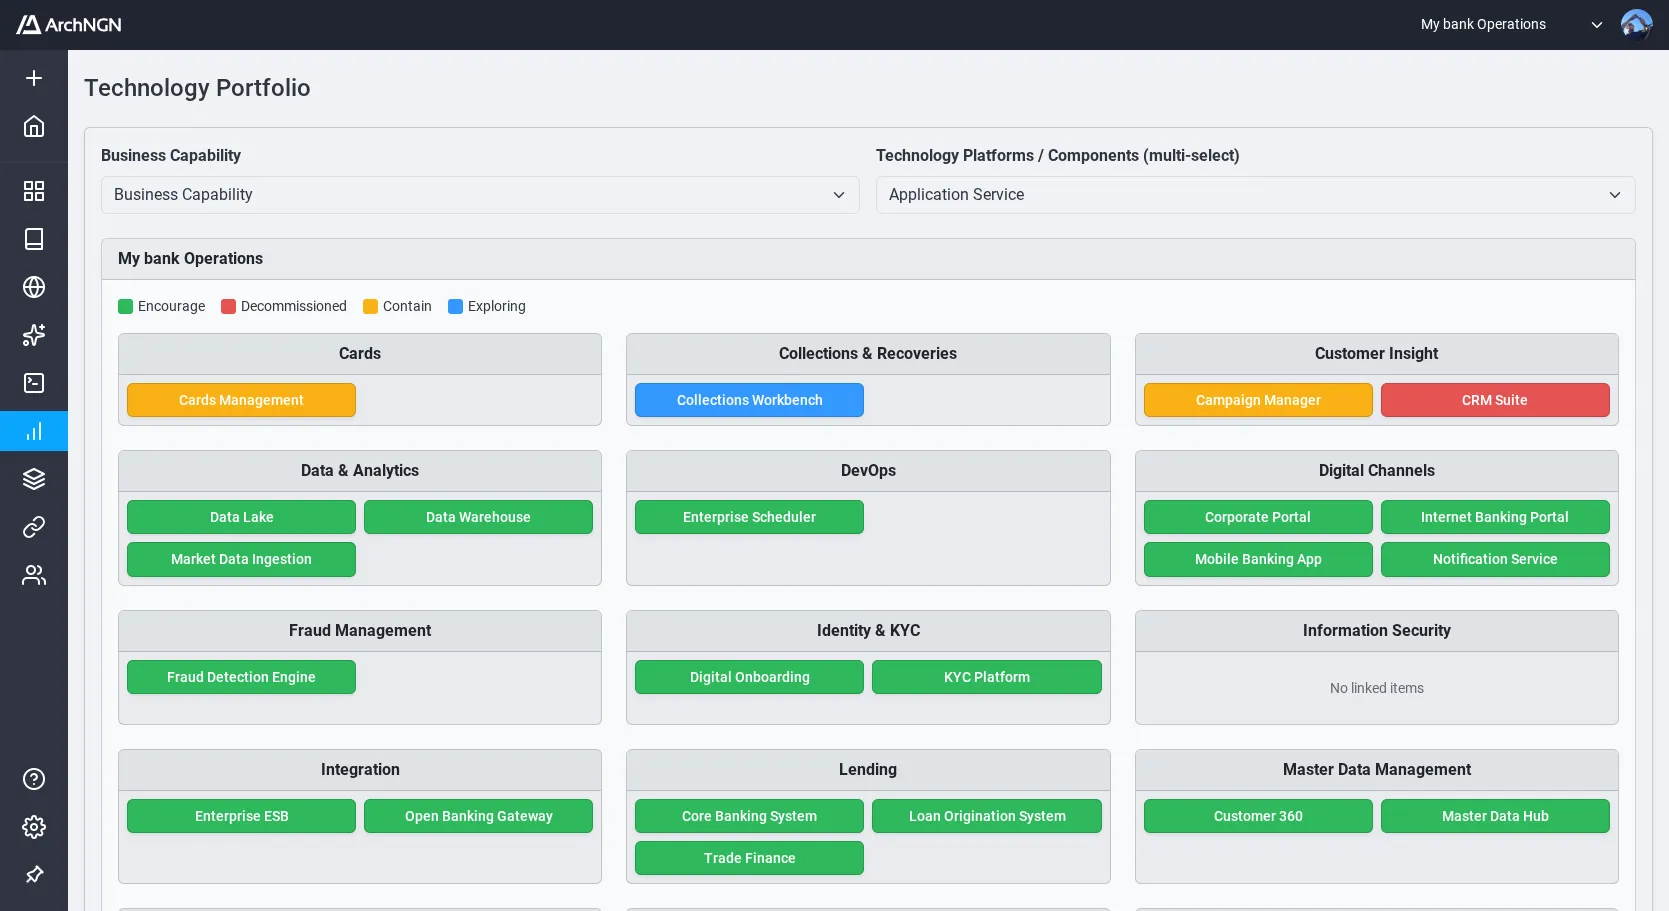The height and width of the screenshot is (911, 1669).
Task: Select the layers stack icon
Action: (34, 479)
